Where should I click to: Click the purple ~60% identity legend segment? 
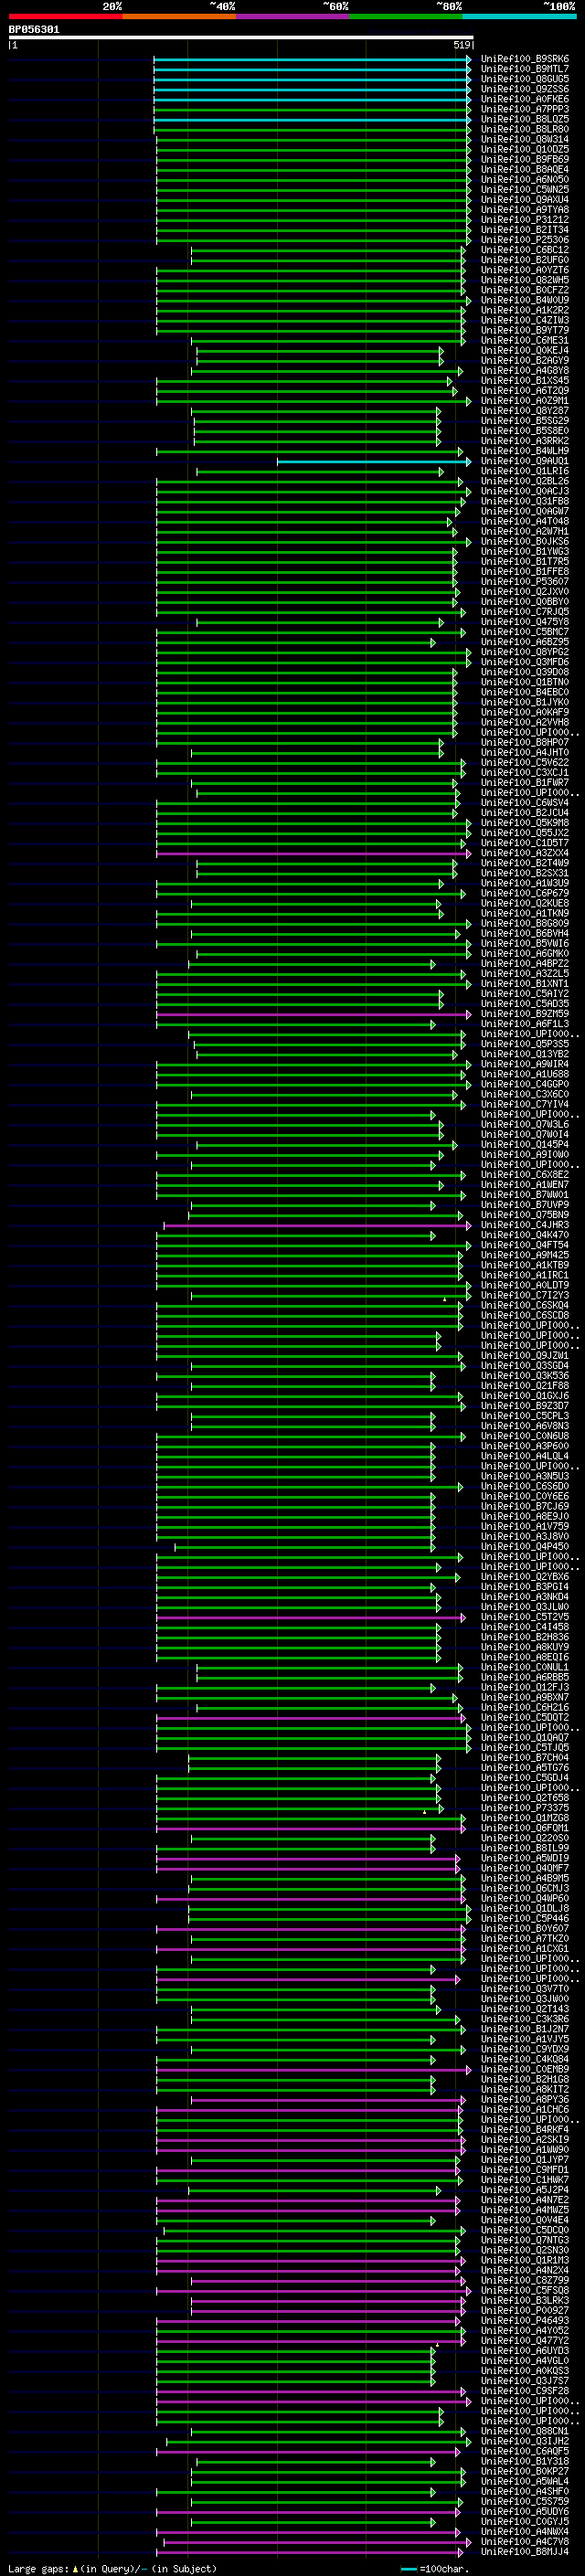[292, 17]
